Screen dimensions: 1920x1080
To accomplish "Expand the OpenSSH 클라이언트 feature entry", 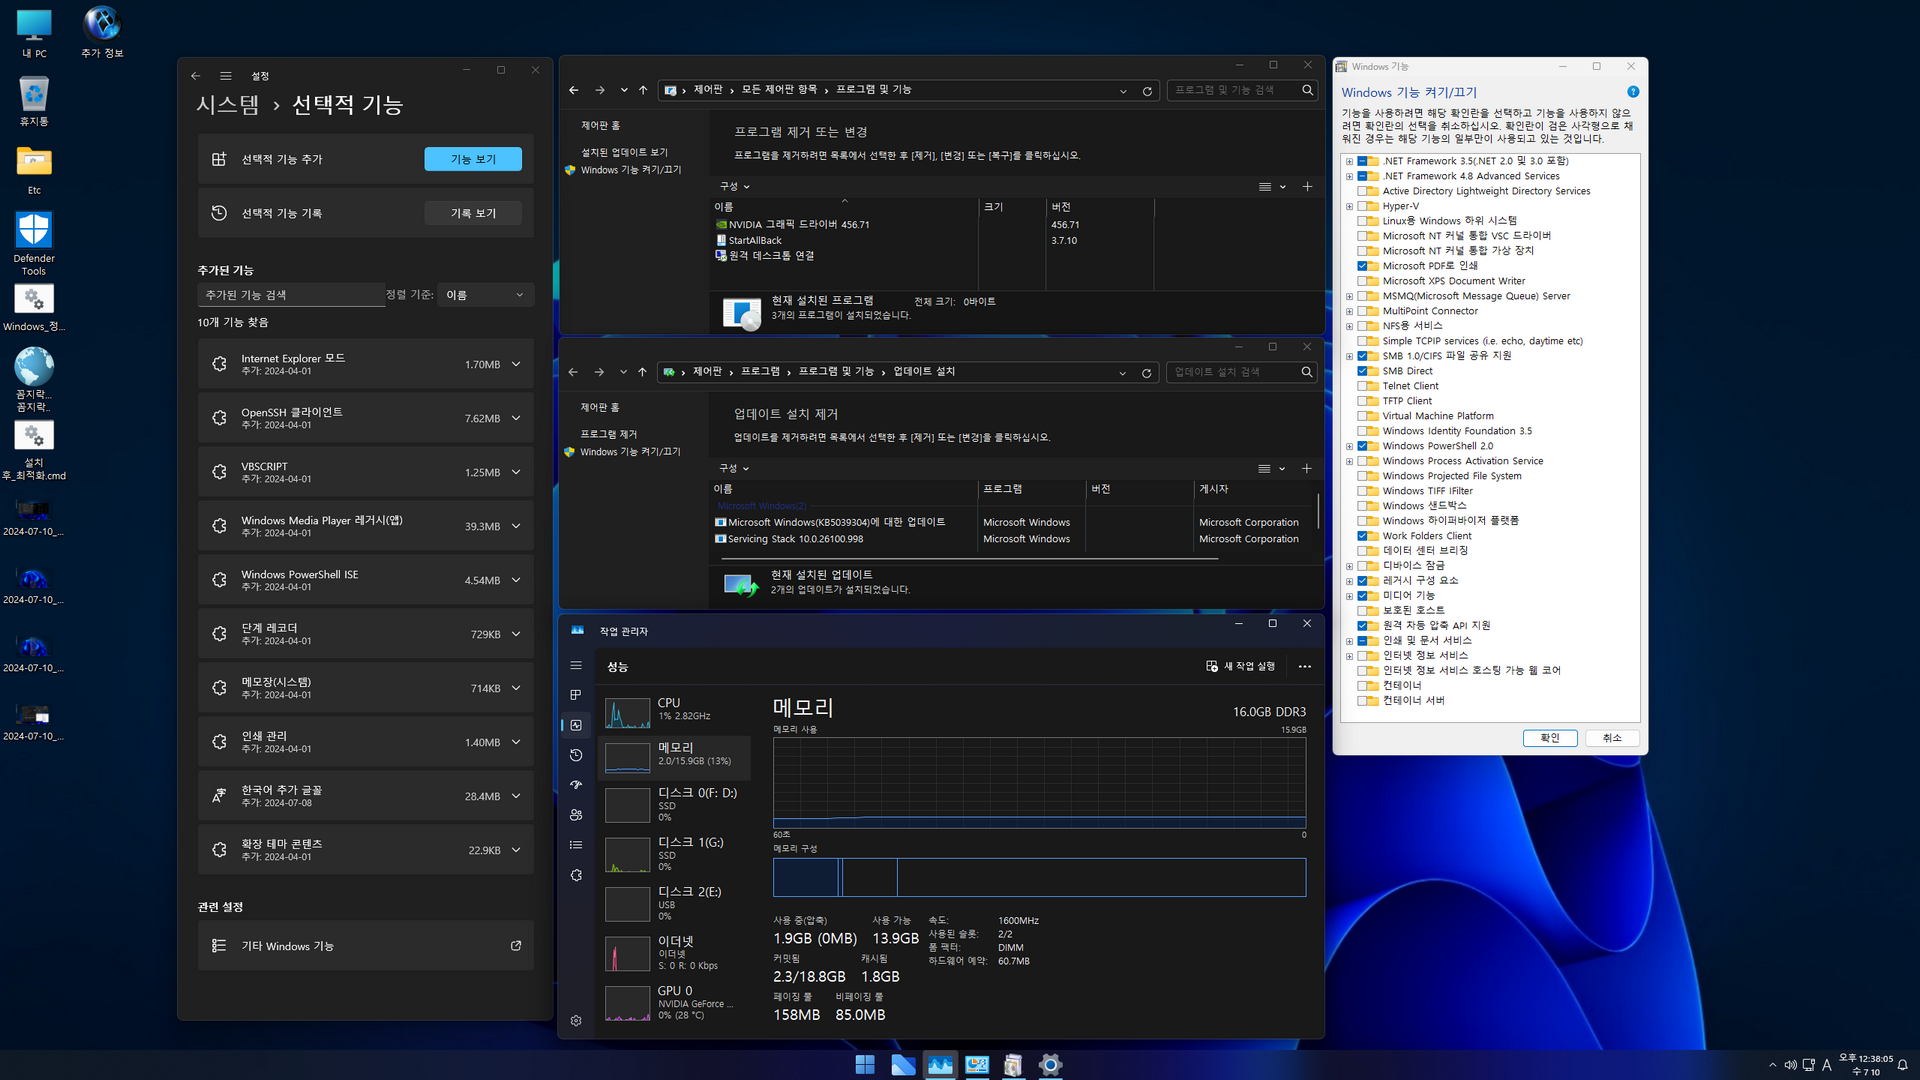I will coord(516,418).
